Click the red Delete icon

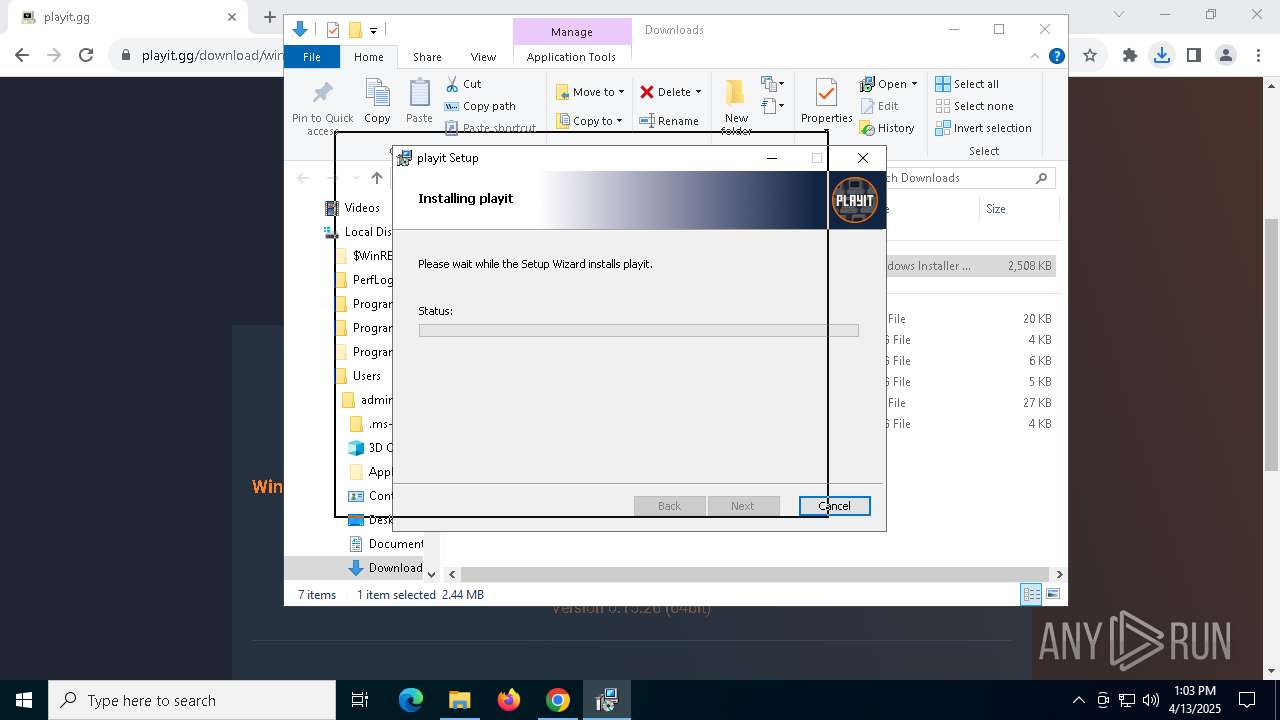647,92
